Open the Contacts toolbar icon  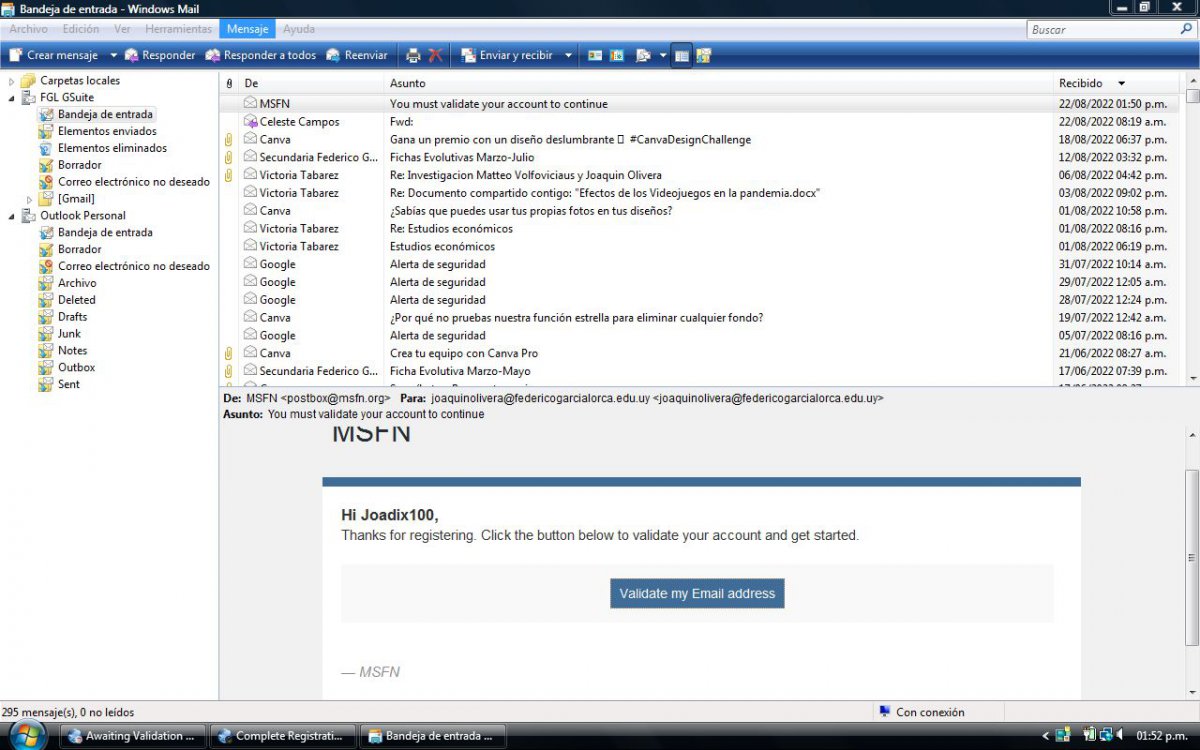pyautogui.click(x=595, y=55)
